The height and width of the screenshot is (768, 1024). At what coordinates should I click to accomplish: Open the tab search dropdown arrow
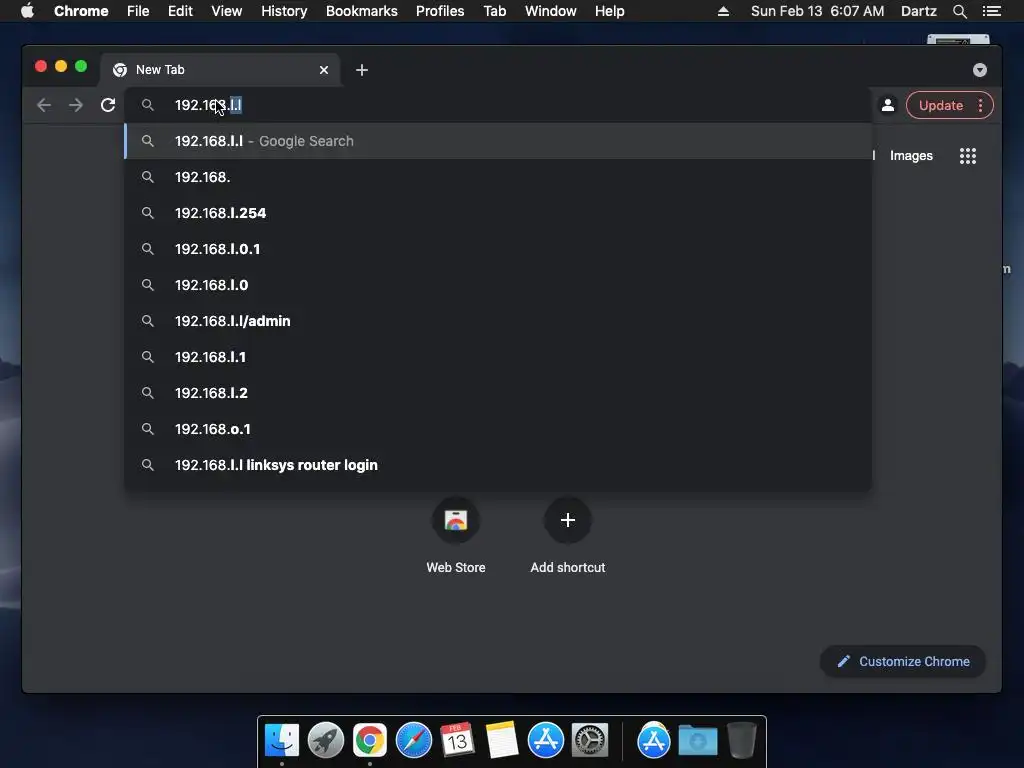click(980, 70)
